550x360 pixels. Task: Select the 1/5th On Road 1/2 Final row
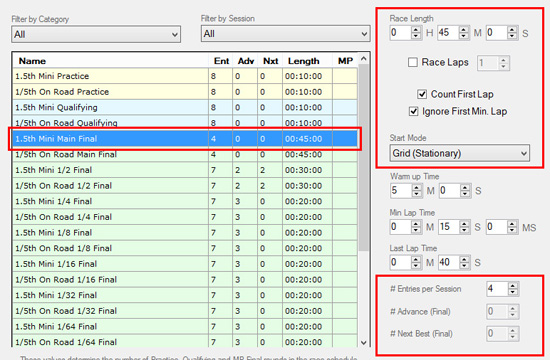click(185, 186)
